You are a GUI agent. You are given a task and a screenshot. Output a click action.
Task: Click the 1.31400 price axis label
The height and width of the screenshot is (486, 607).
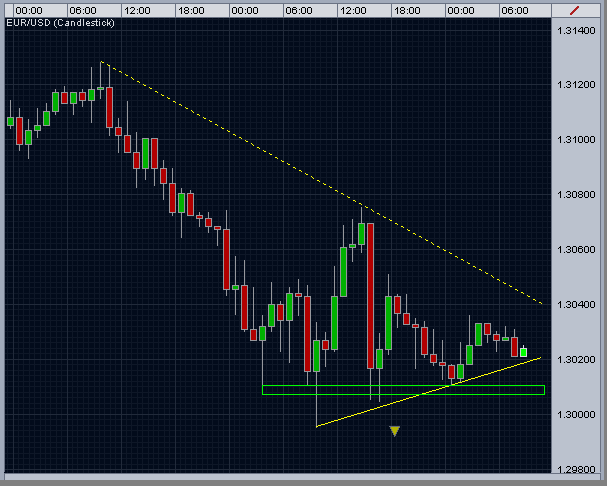tap(576, 31)
